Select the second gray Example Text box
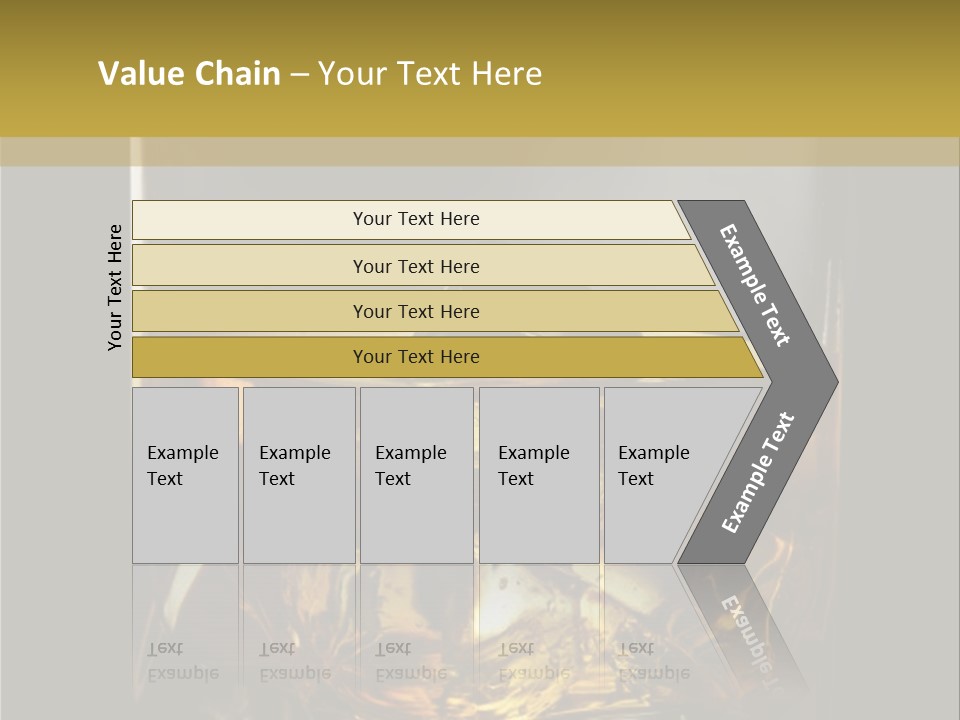The height and width of the screenshot is (720, 960). tap(298, 475)
